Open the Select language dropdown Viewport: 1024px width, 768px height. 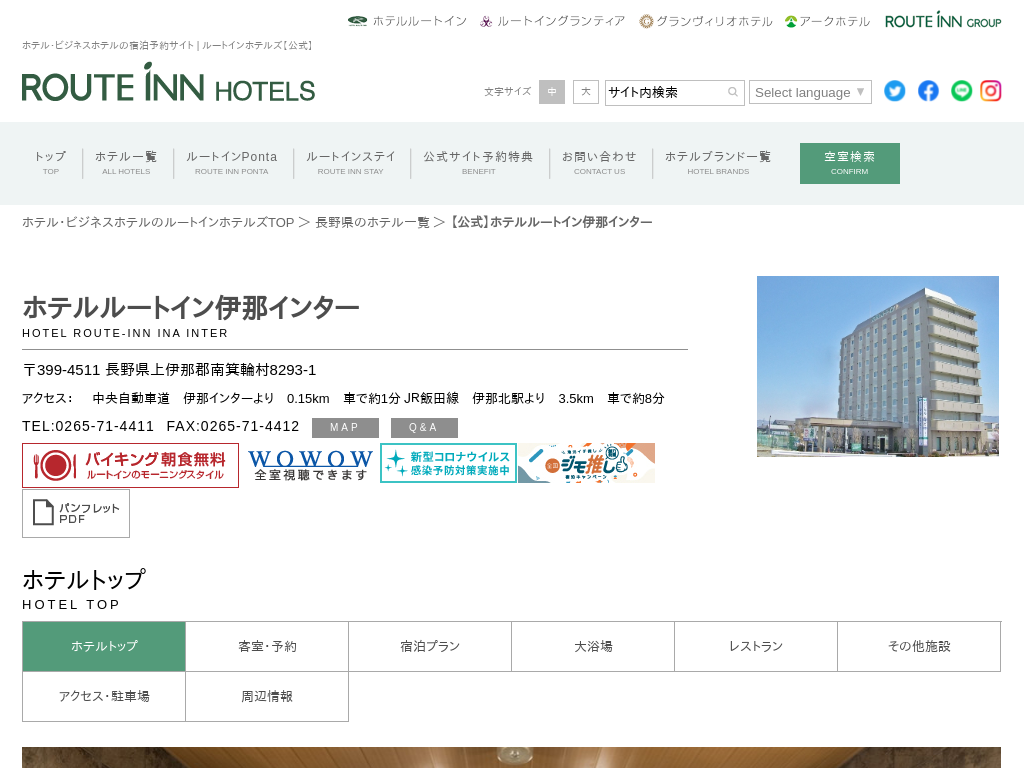click(x=810, y=92)
